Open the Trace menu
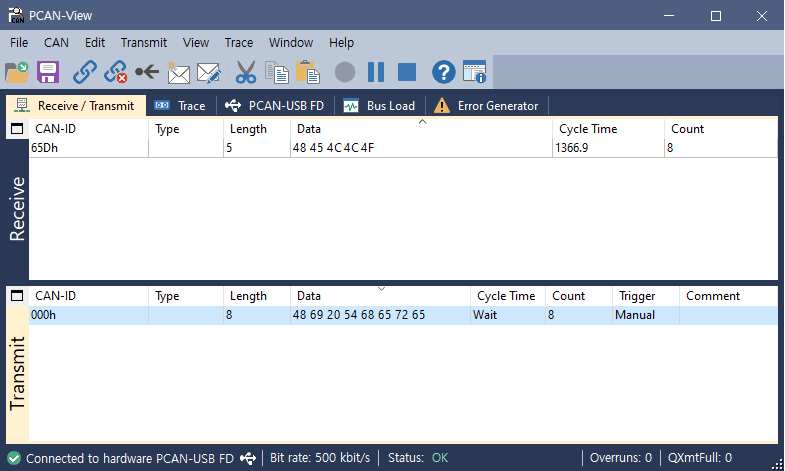Viewport: 785px width, 471px height. point(239,43)
